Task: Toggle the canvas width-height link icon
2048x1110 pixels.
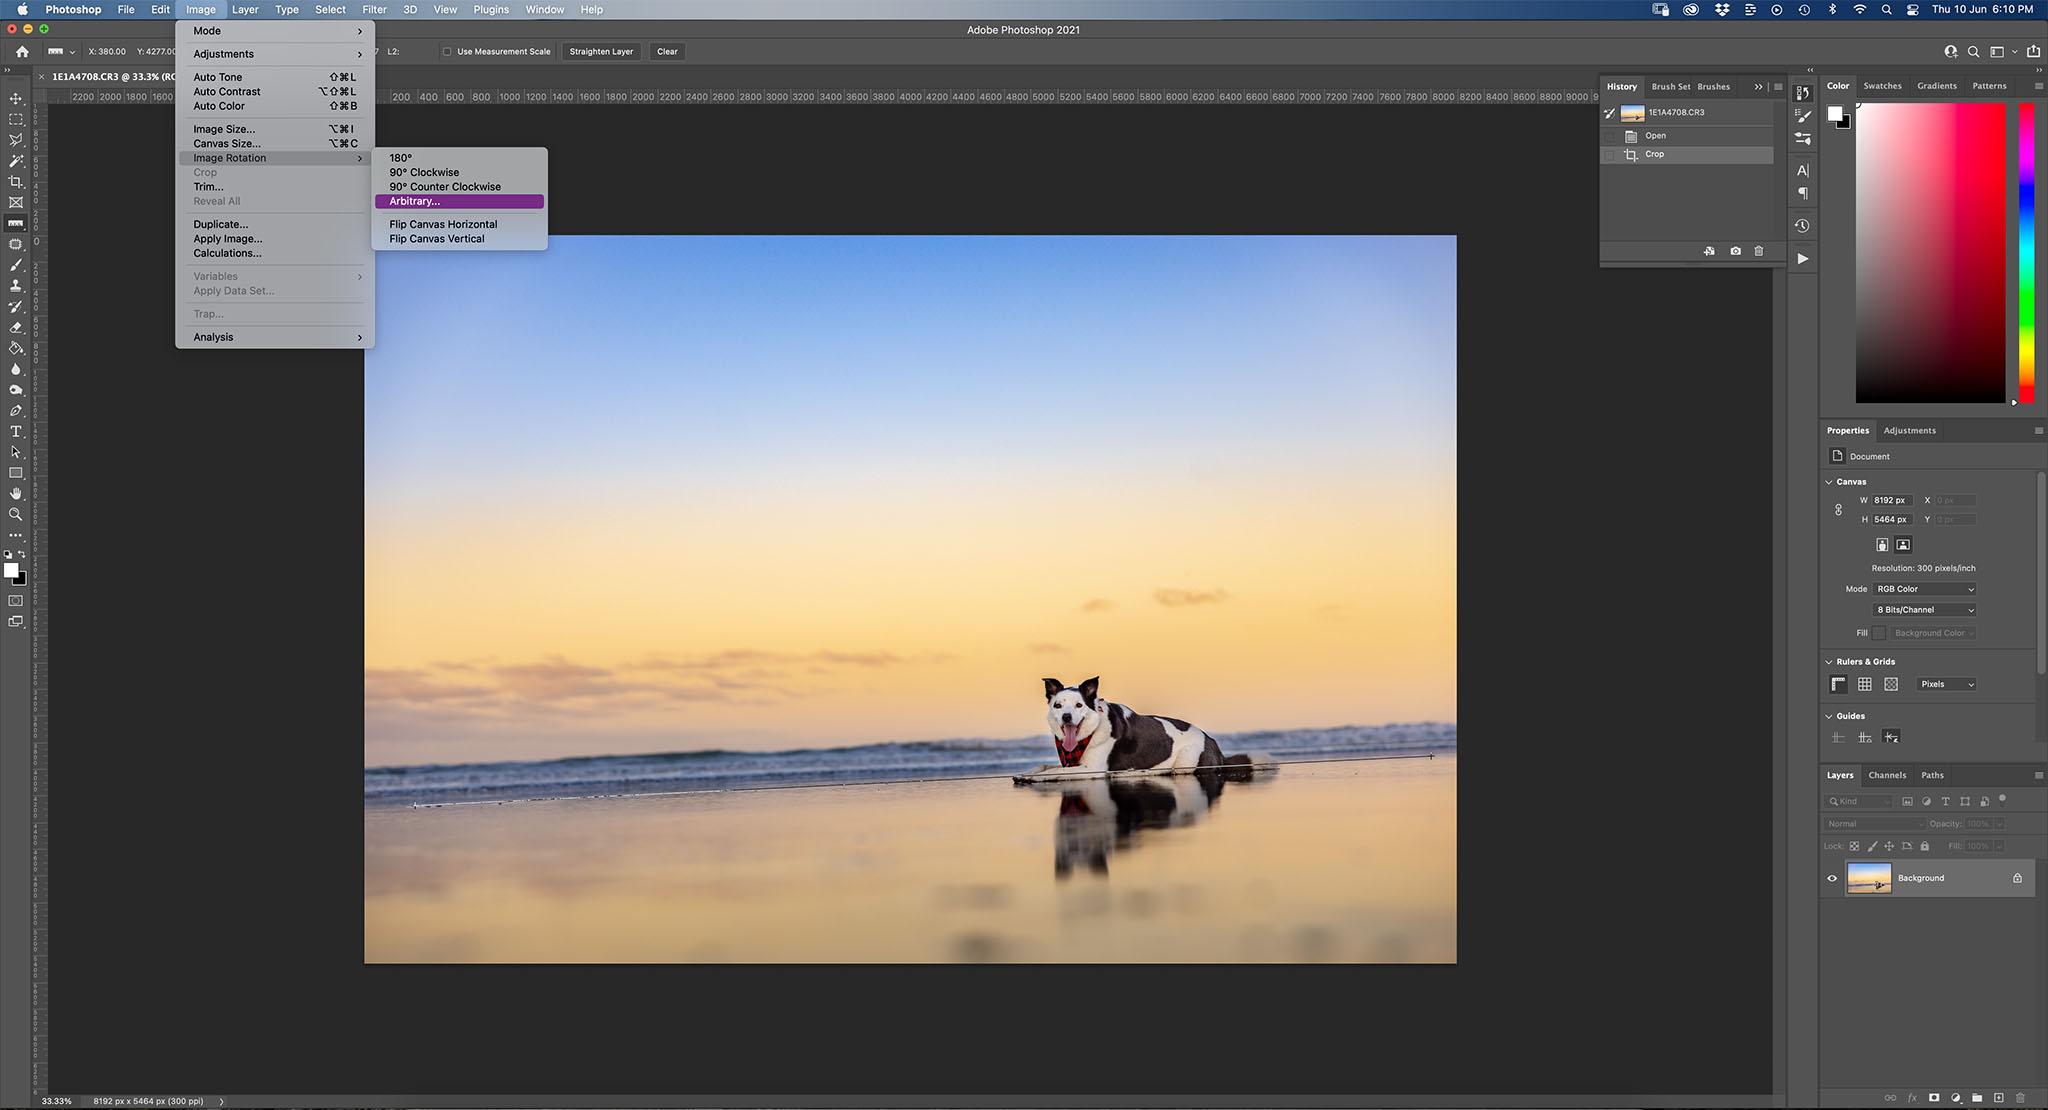Action: (x=1838, y=510)
